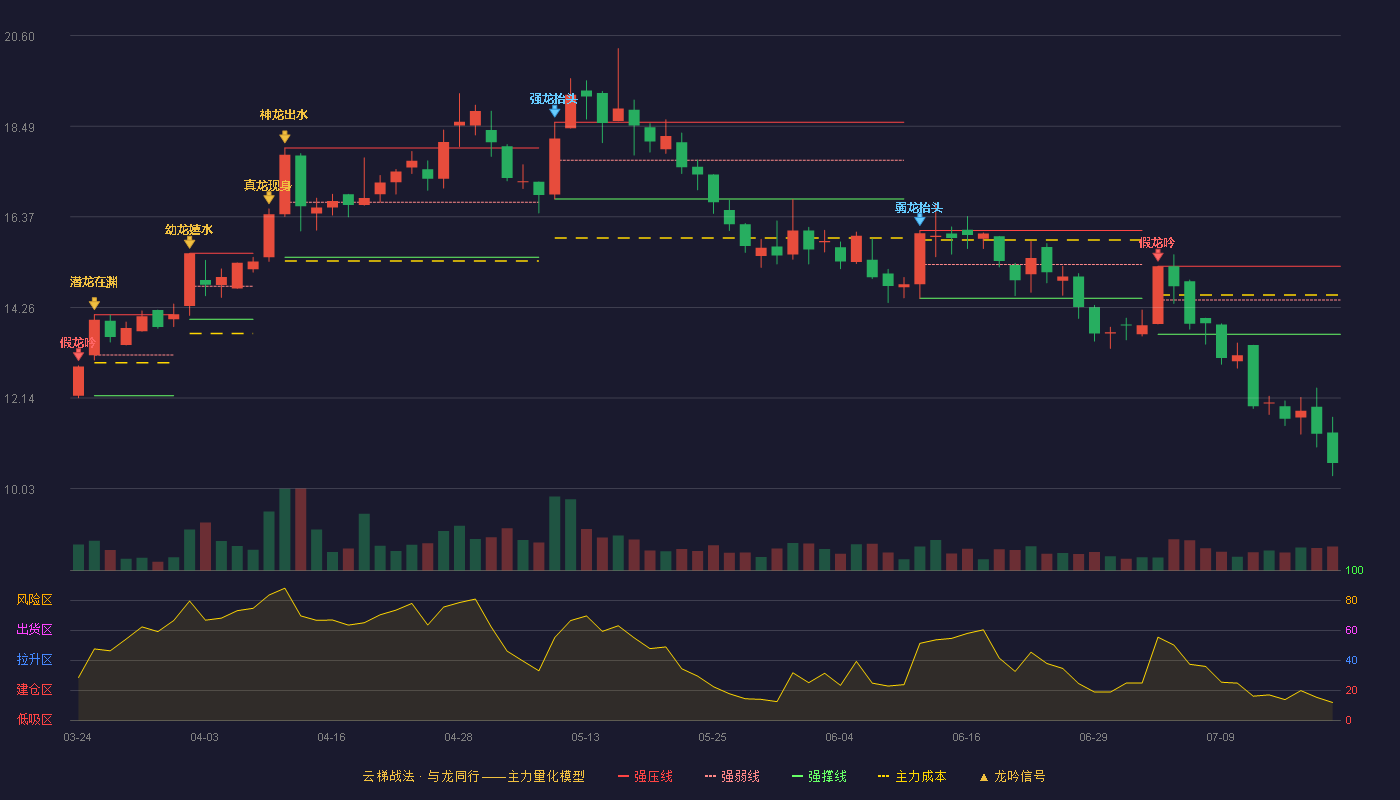This screenshot has width=1400, height=800.
Task: Click the 20.60 price axis label
Action: pos(20,37)
